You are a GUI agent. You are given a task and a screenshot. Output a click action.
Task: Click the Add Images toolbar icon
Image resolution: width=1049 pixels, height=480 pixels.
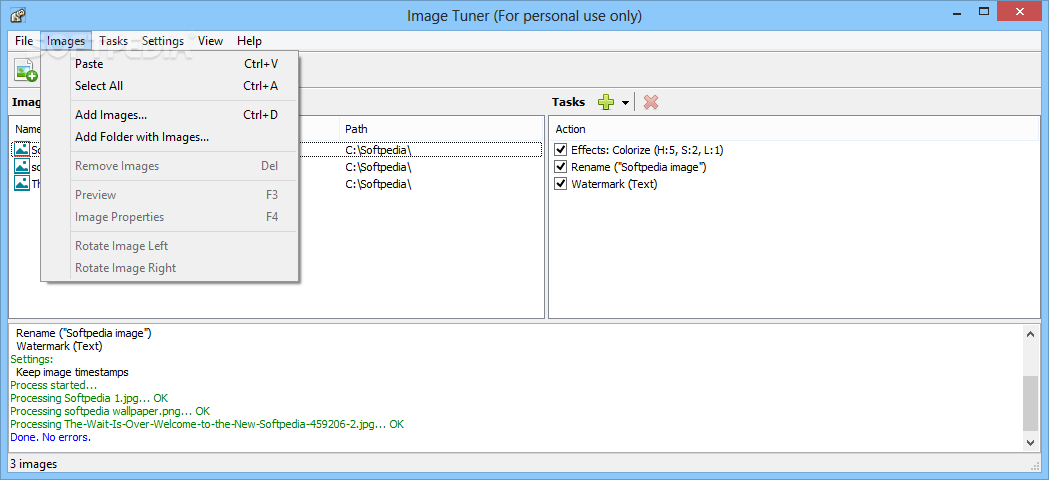(x=26, y=70)
